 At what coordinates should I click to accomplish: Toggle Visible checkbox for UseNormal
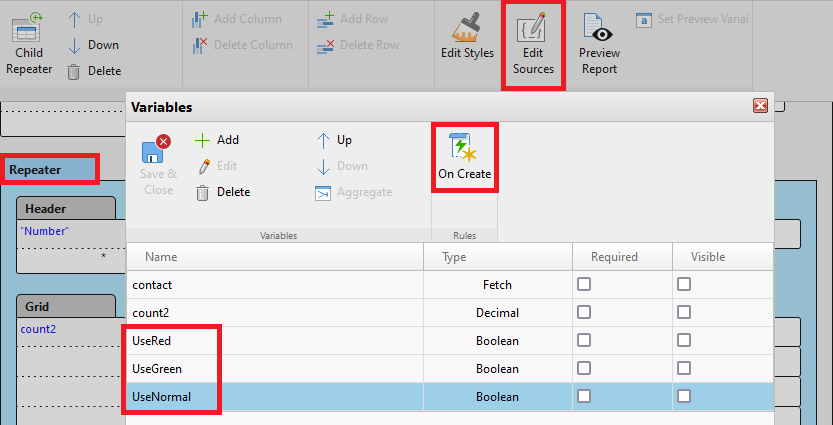684,397
